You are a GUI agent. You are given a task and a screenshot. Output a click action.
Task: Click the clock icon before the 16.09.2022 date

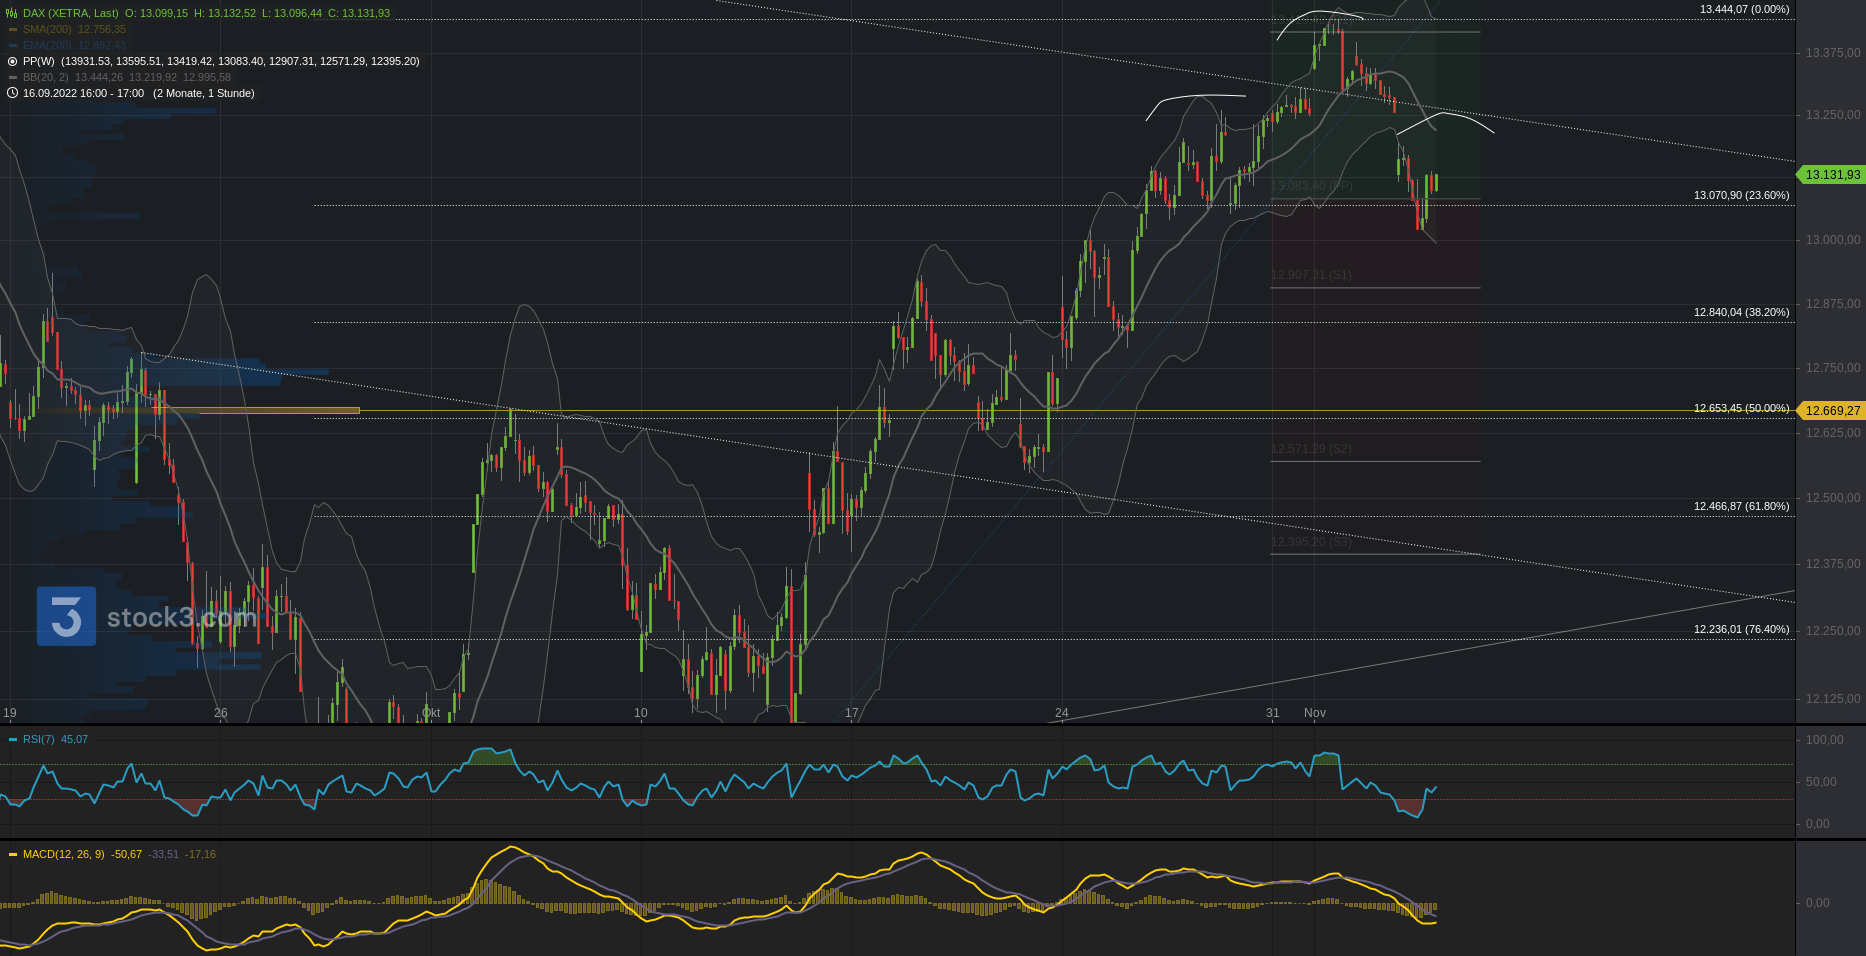coord(12,93)
